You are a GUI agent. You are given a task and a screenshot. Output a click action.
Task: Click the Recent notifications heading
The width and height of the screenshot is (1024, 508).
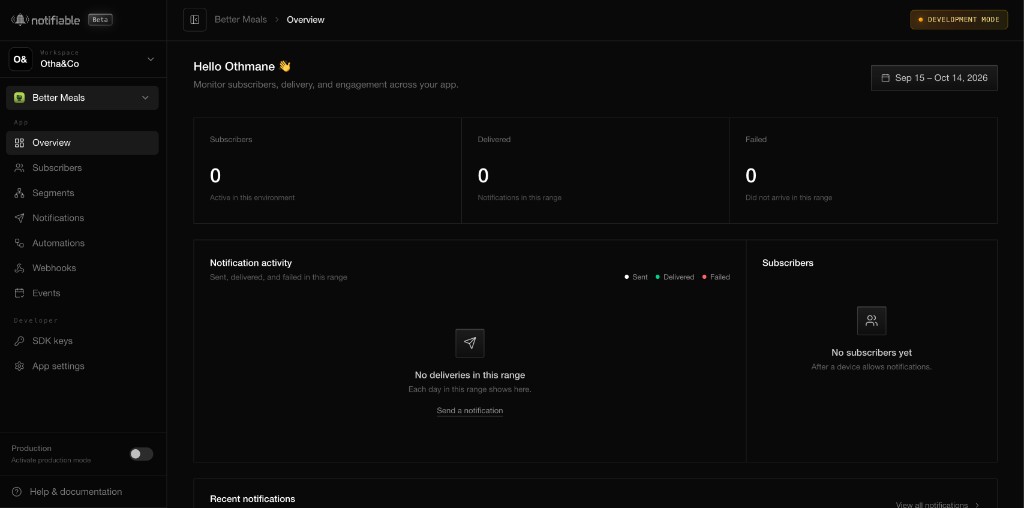coord(252,499)
